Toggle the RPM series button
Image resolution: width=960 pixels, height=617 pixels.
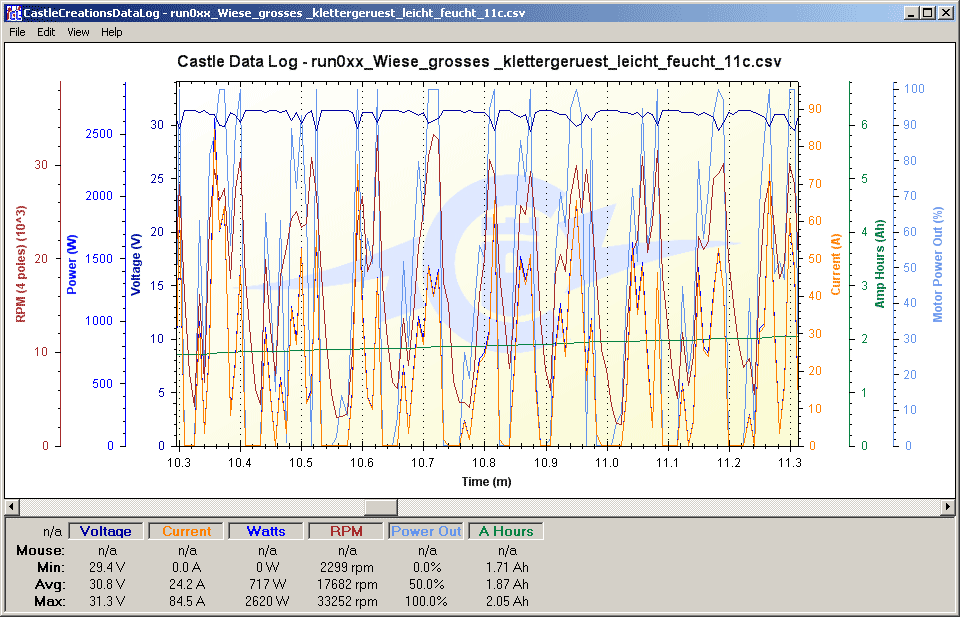(346, 531)
